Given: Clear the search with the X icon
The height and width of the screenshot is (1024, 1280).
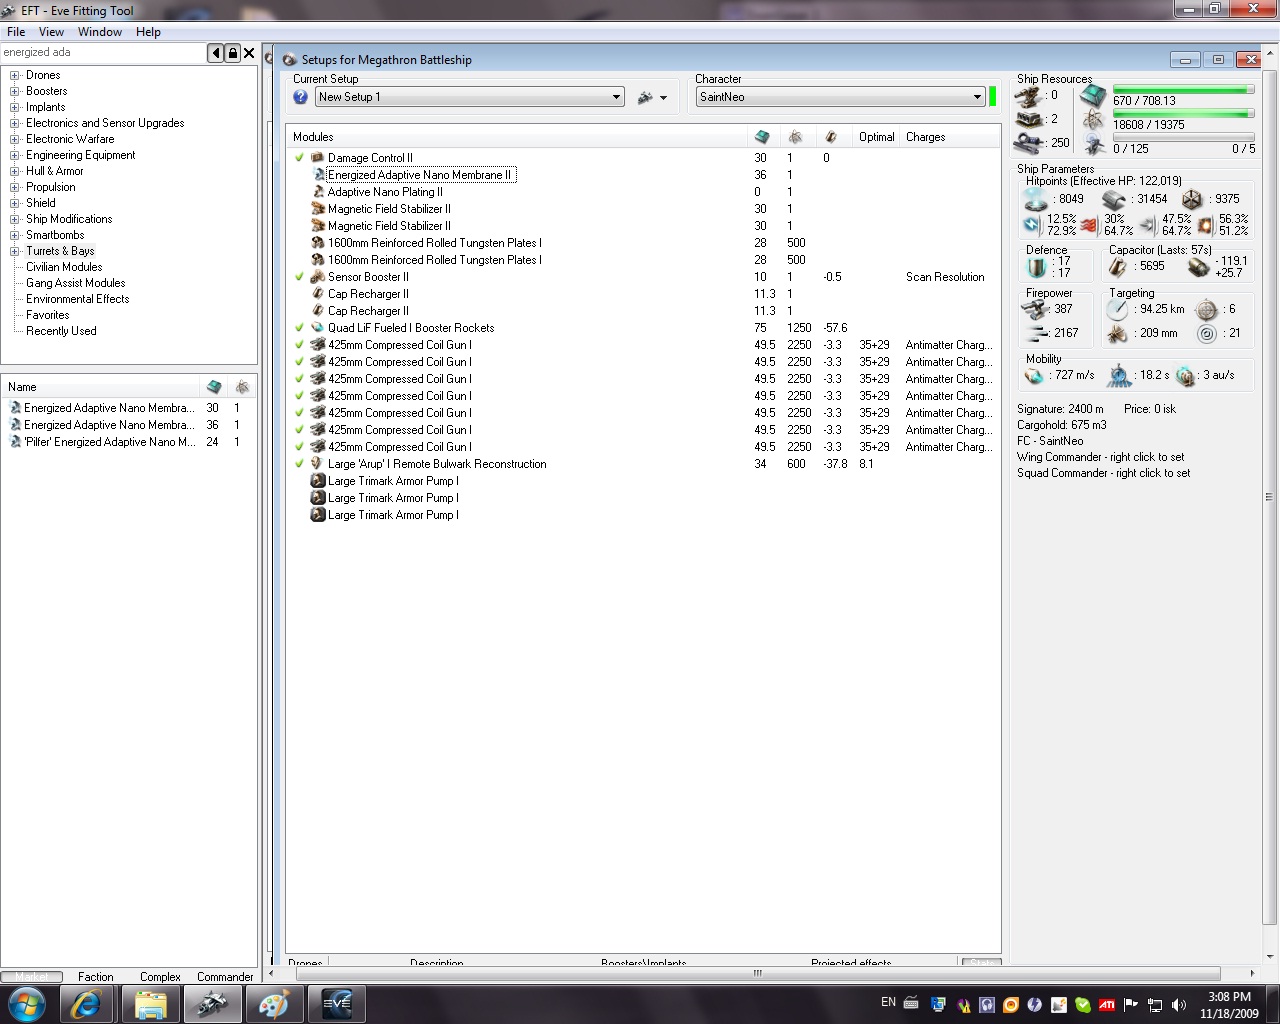Looking at the screenshot, I should pyautogui.click(x=250, y=53).
